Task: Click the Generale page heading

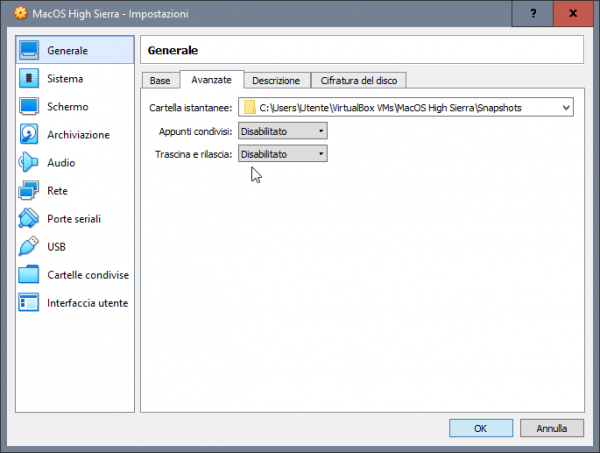Action: (173, 50)
